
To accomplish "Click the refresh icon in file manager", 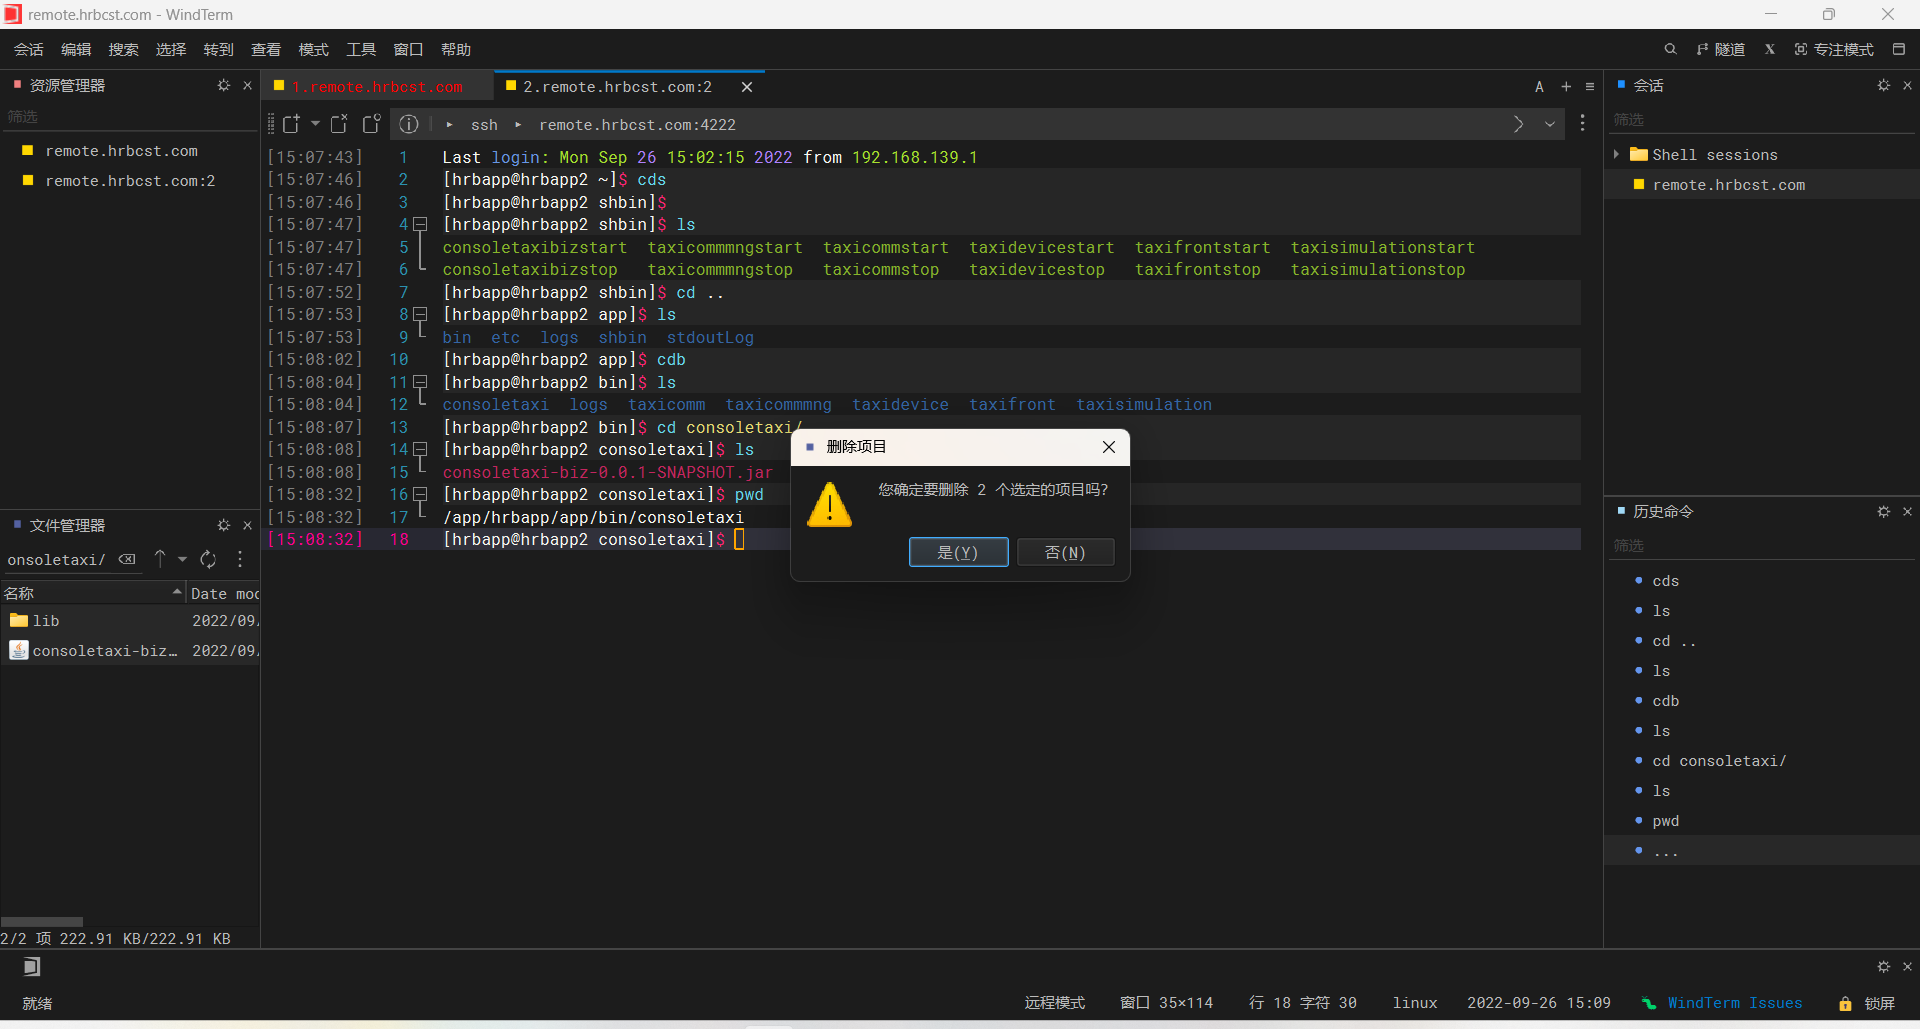I will (x=208, y=560).
